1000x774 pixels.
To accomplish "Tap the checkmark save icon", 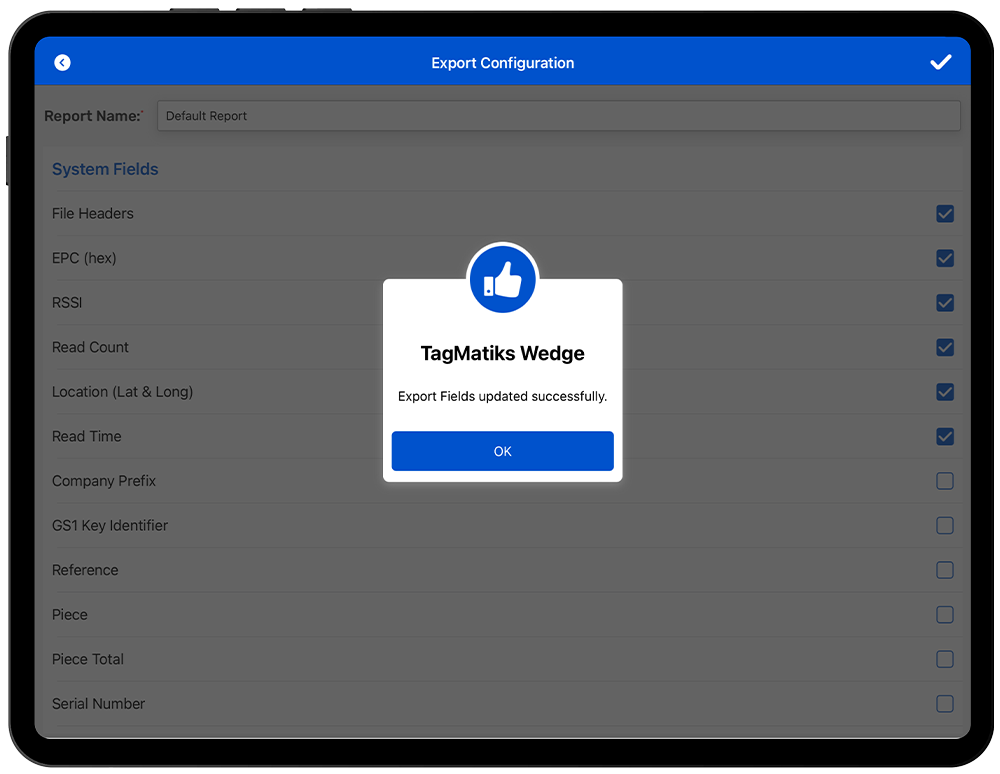I will pyautogui.click(x=940, y=63).
